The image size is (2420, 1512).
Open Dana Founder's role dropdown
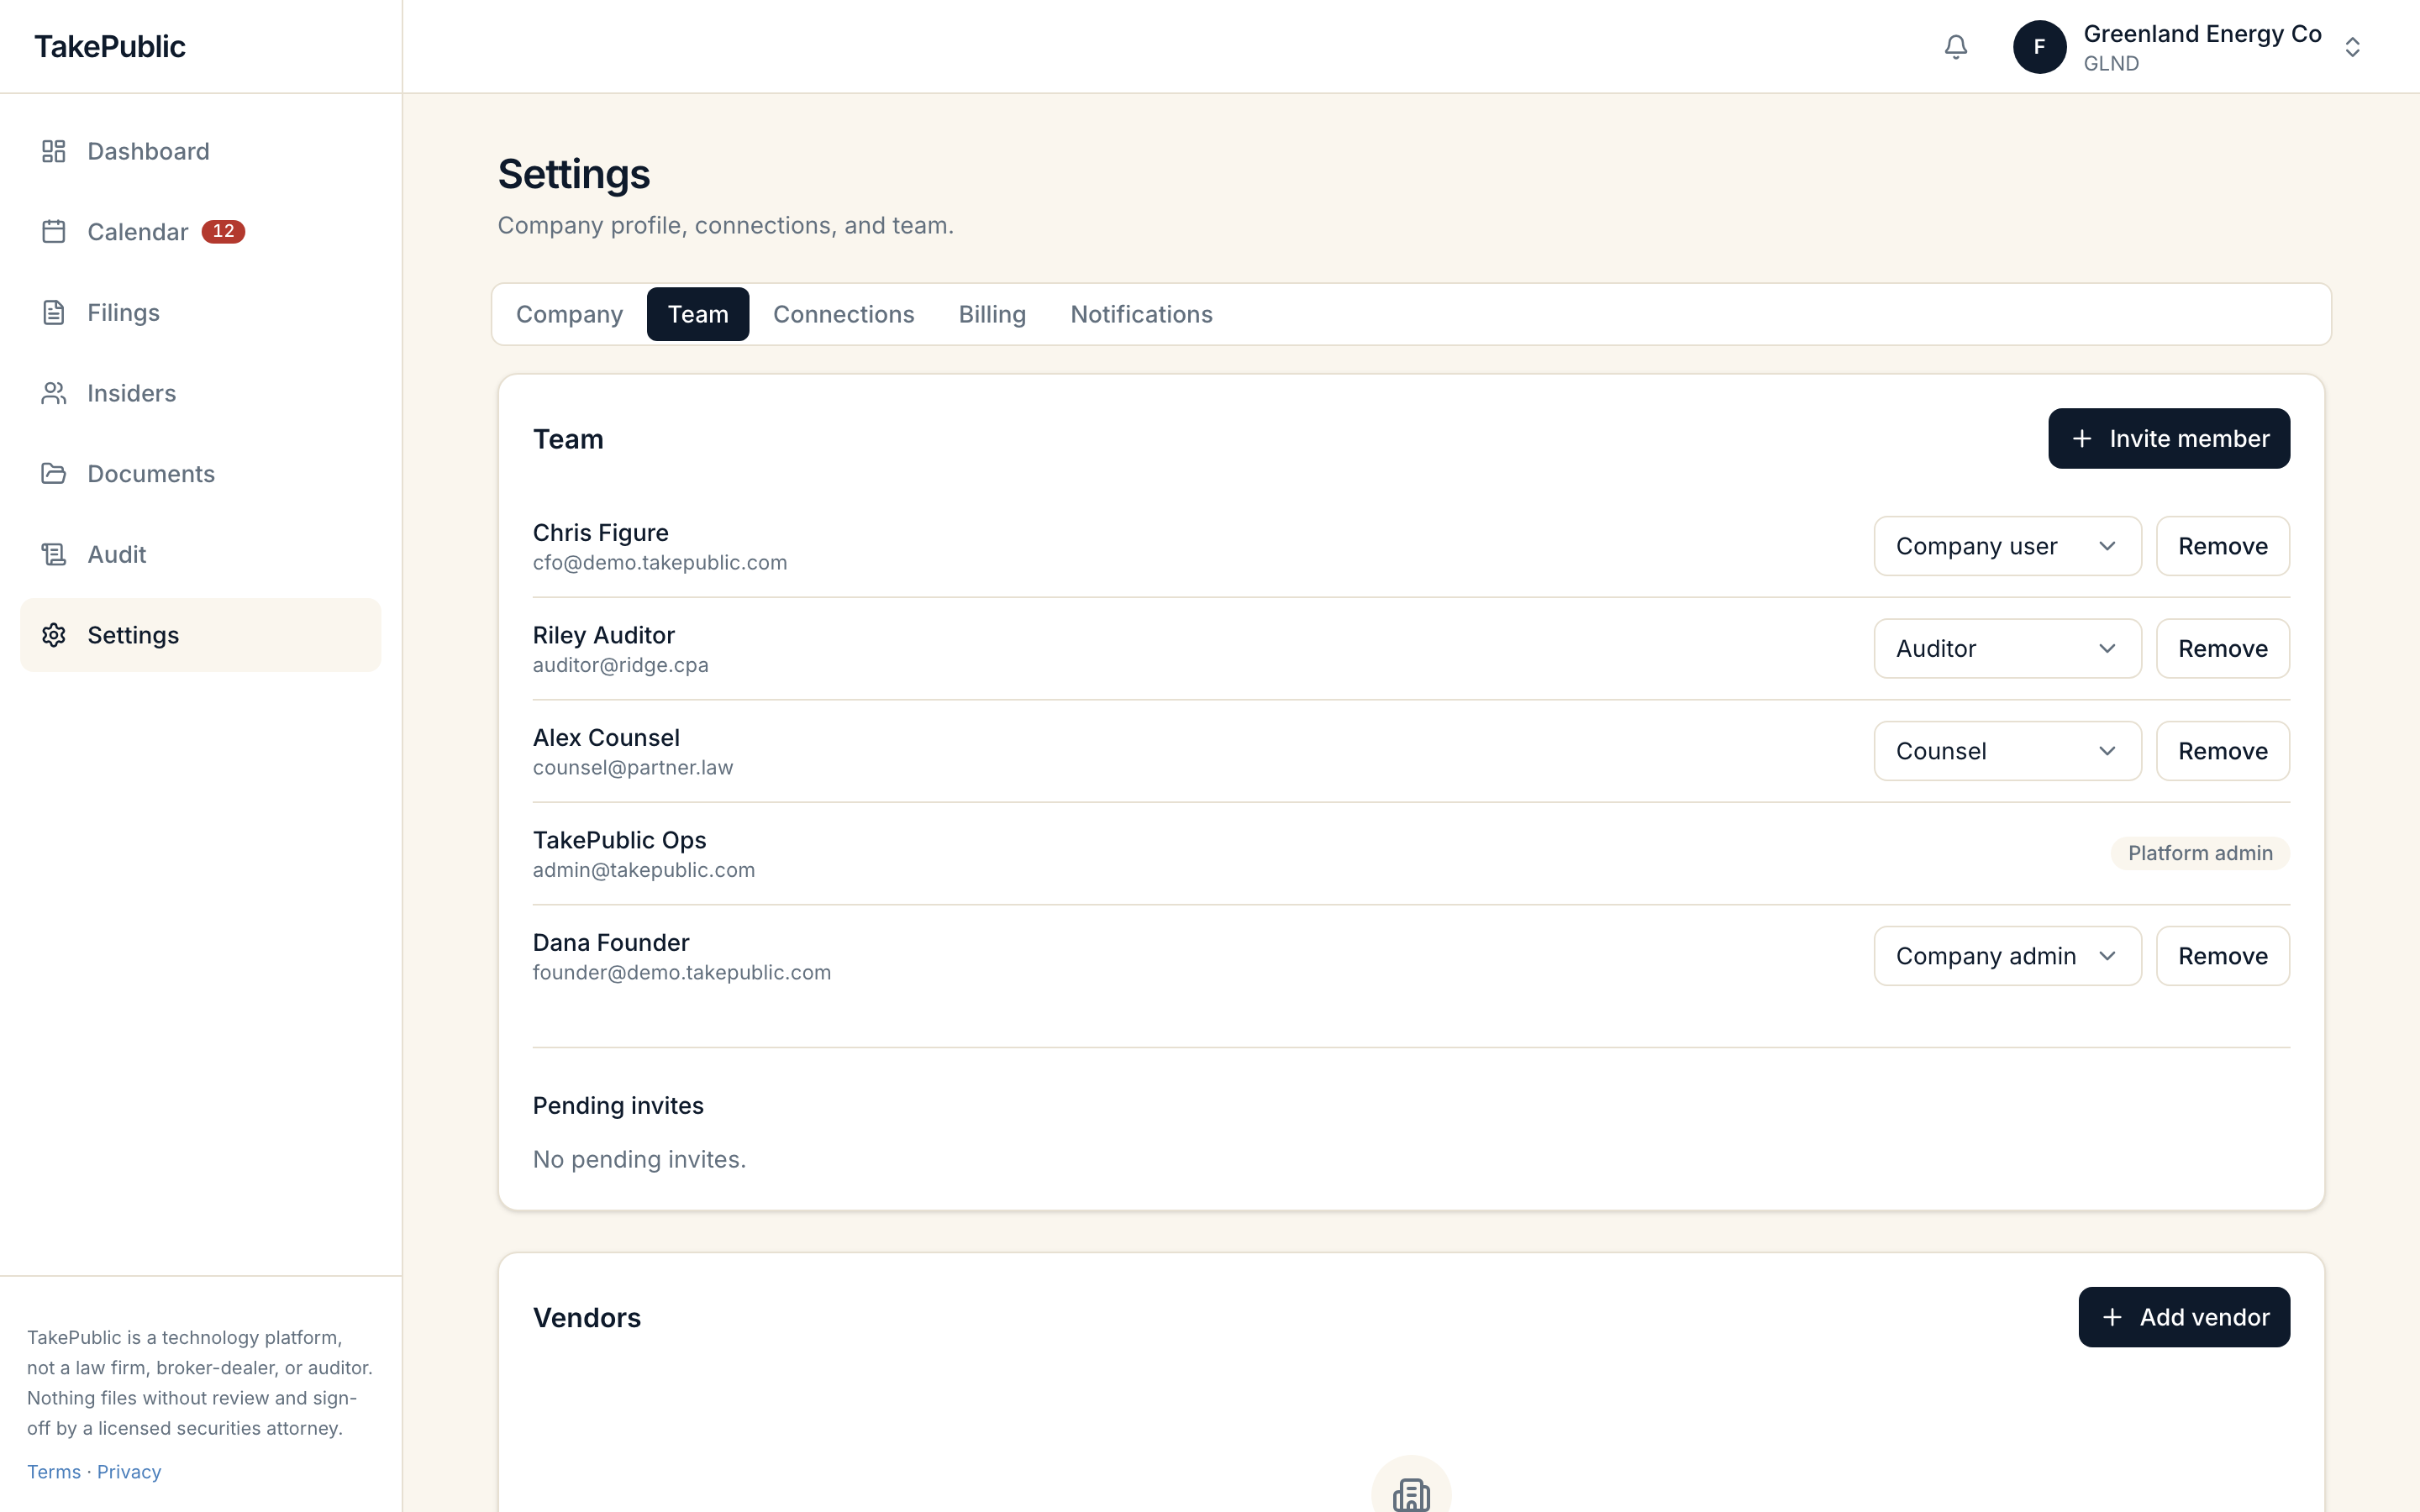tap(2007, 956)
